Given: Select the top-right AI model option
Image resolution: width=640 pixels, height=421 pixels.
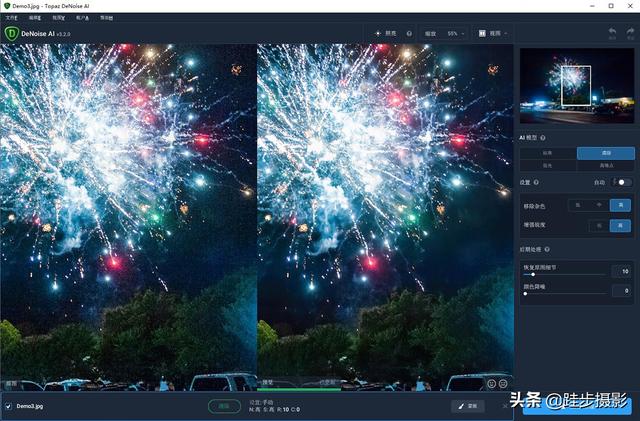Looking at the screenshot, I should [x=605, y=153].
